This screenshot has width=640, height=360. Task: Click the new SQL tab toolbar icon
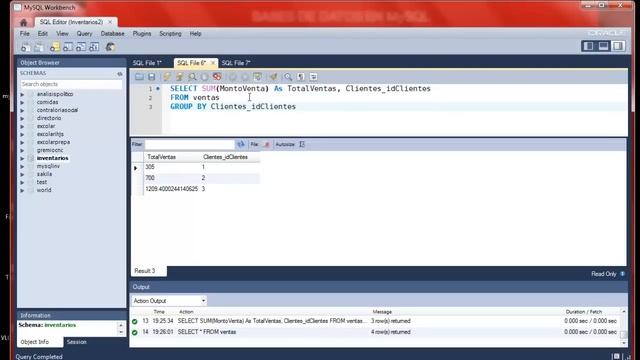[25, 47]
